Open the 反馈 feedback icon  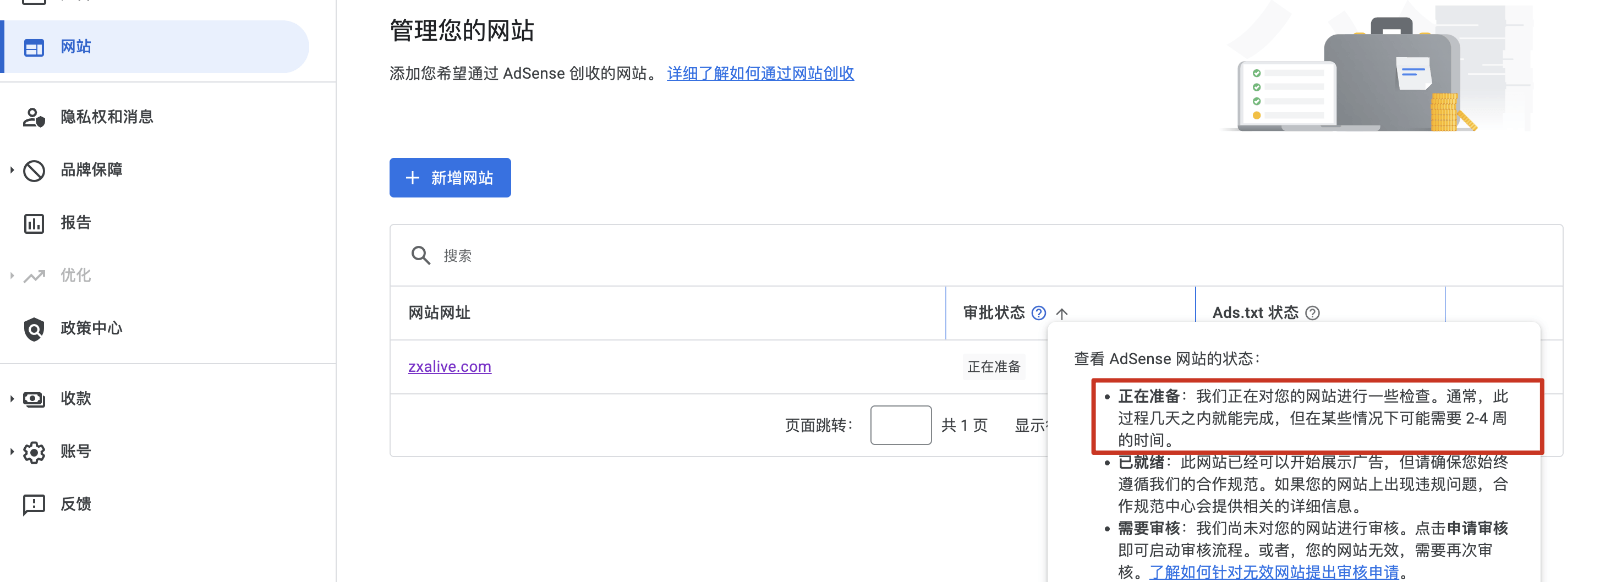coord(34,504)
